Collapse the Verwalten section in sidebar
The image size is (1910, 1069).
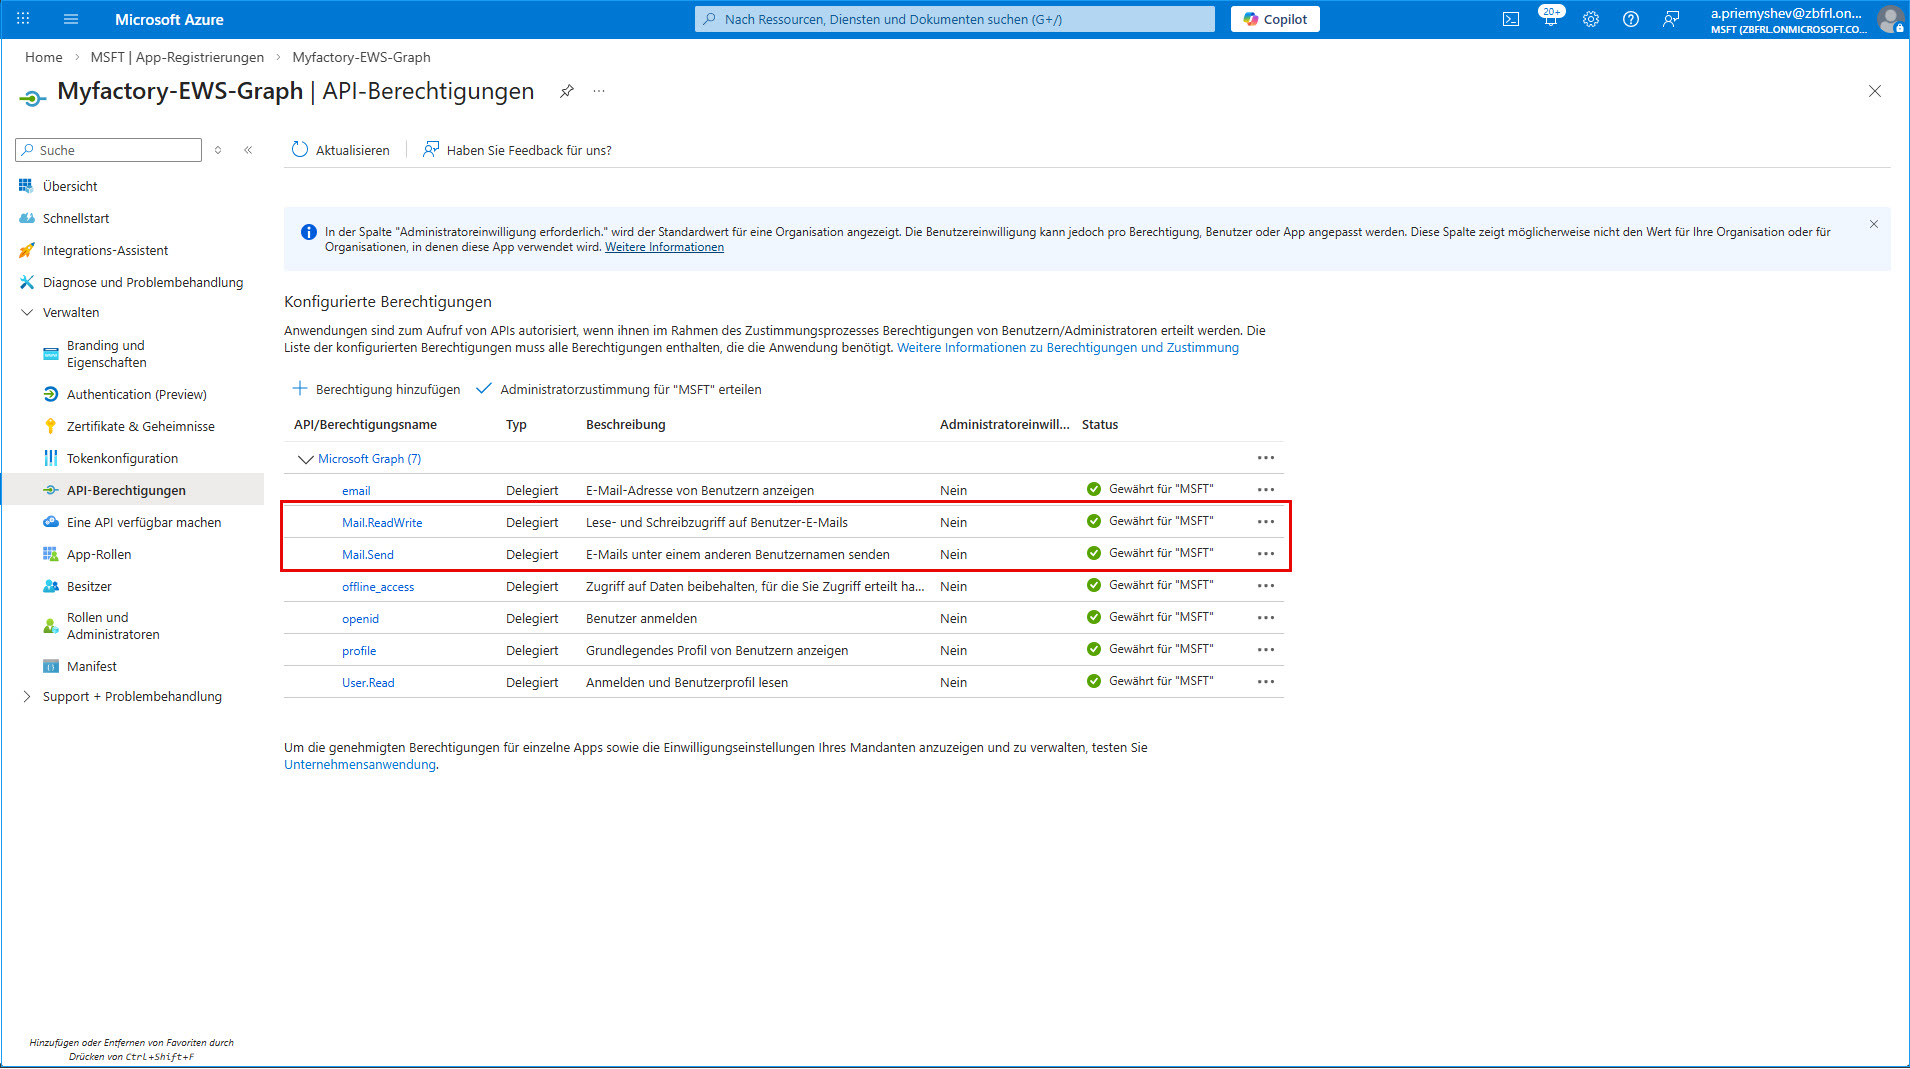[27, 312]
